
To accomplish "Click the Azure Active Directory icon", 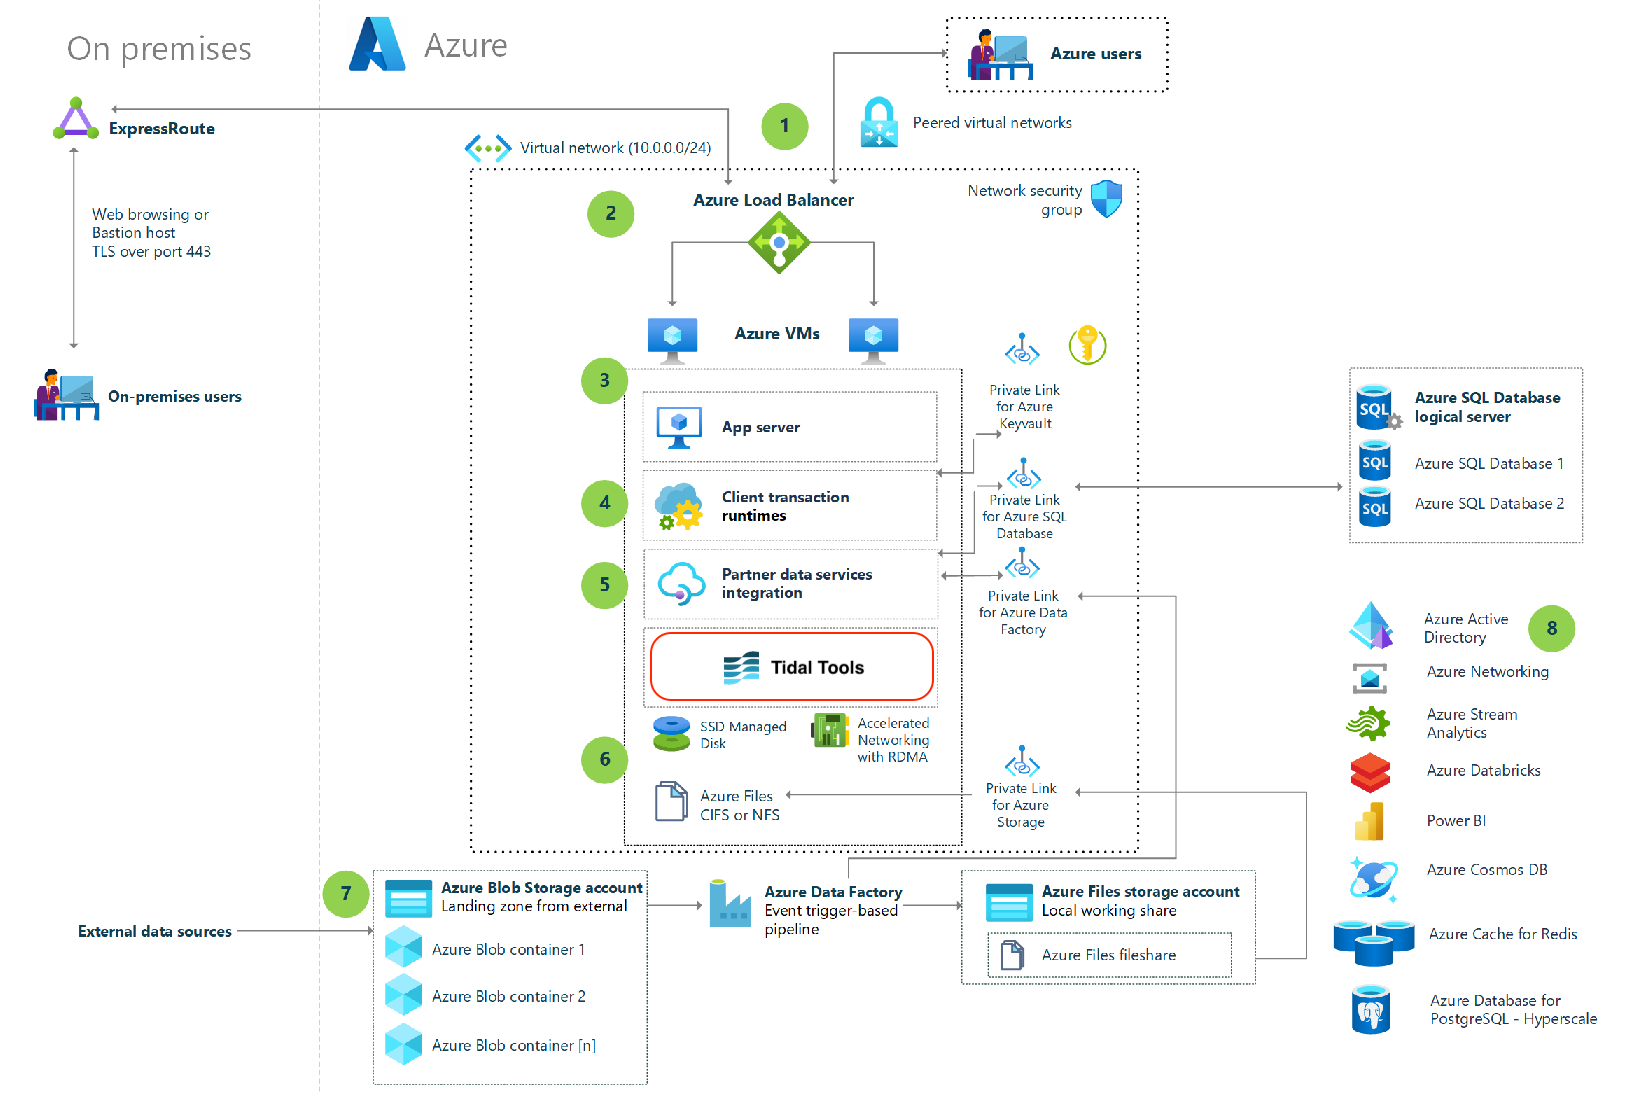I will (x=1371, y=626).
